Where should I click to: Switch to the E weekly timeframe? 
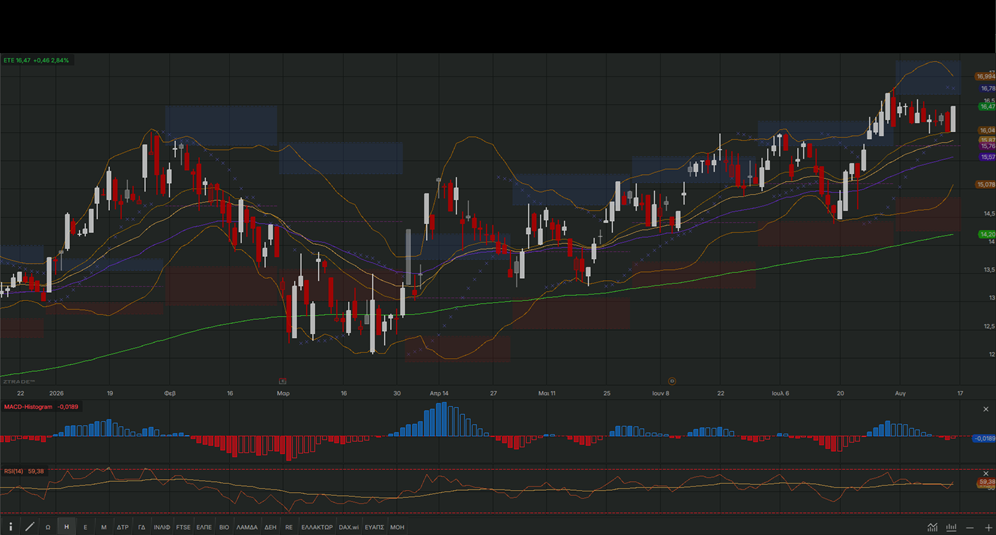point(85,527)
